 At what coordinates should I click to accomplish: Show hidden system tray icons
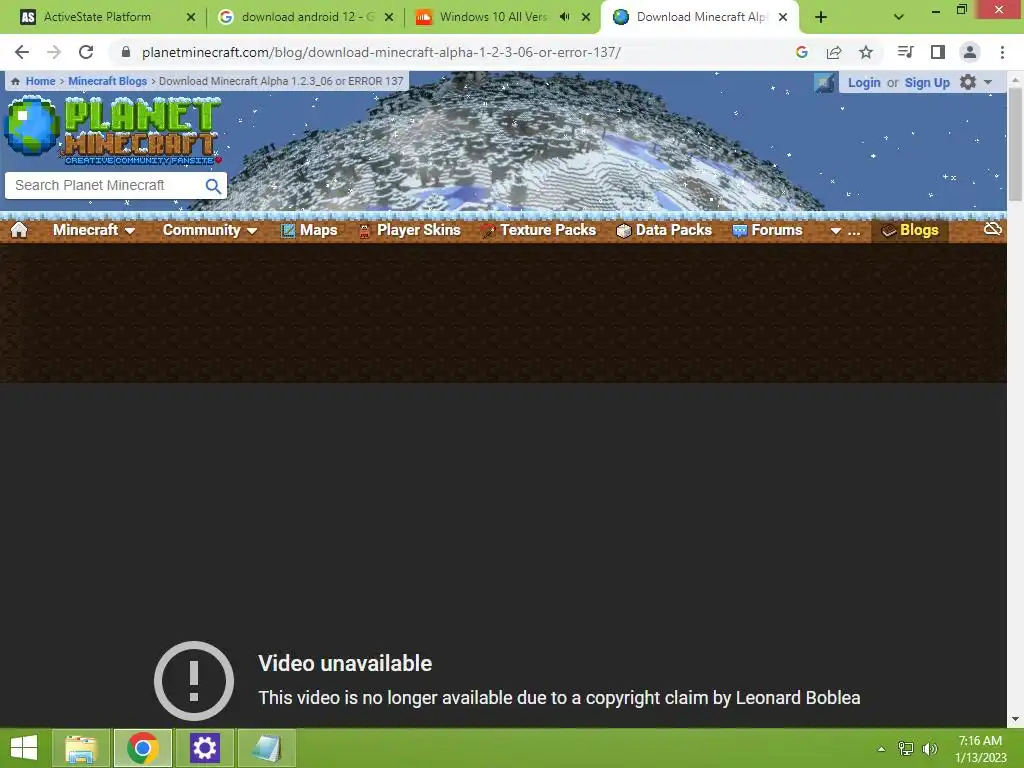click(x=881, y=749)
